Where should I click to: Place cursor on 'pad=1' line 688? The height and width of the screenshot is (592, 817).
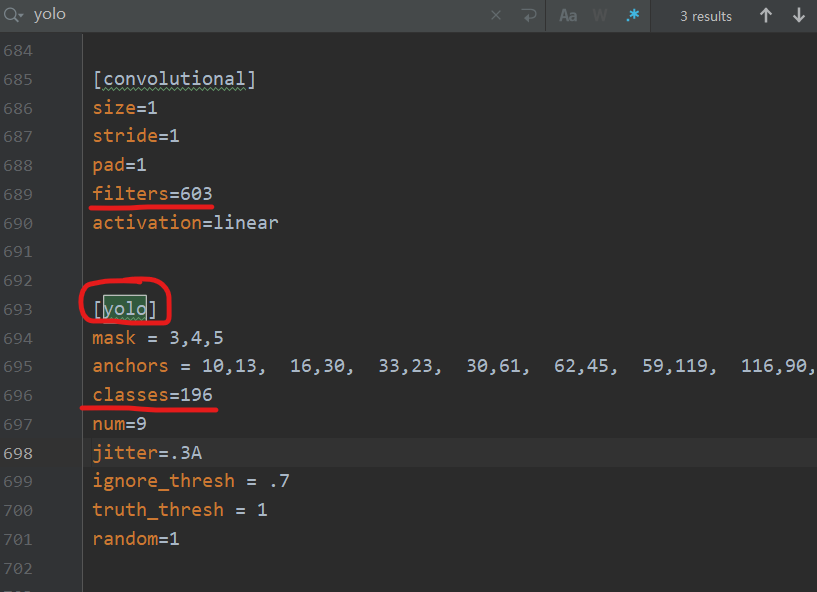119,165
